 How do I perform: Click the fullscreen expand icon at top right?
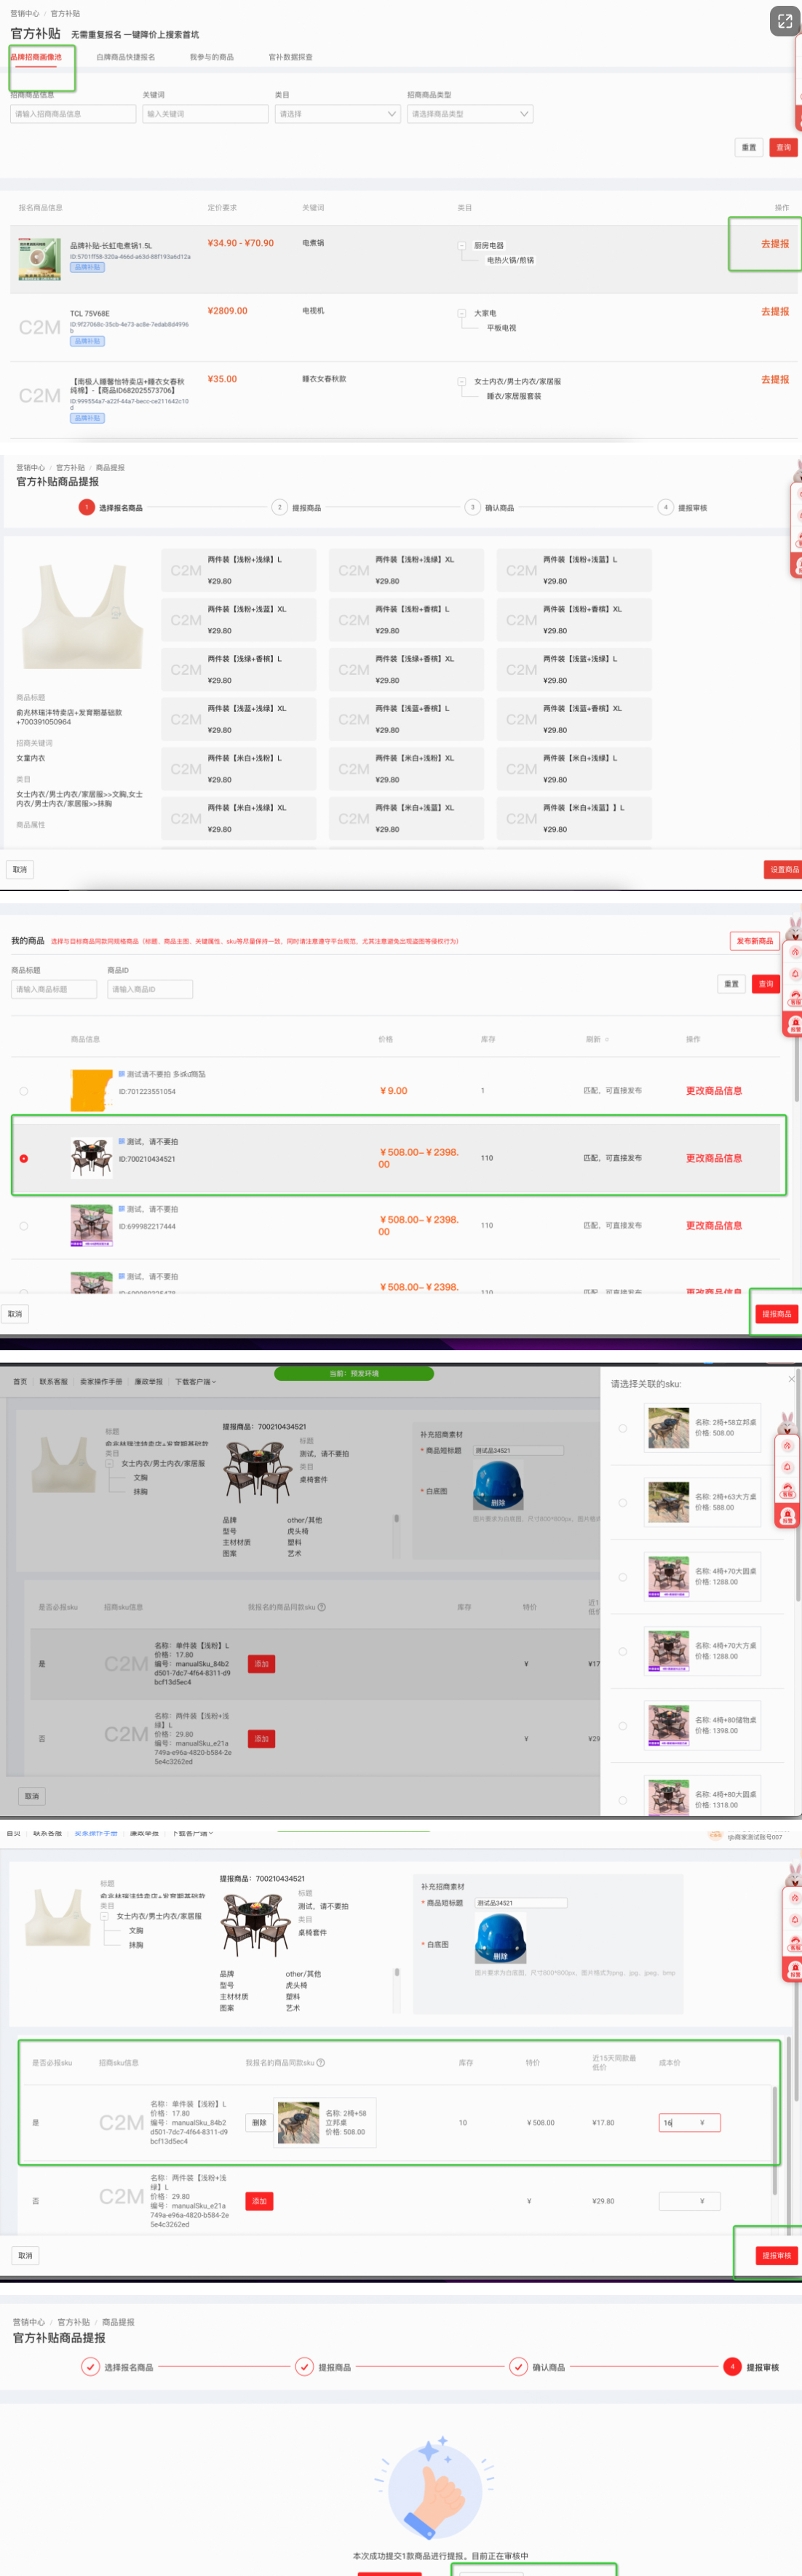tap(784, 21)
